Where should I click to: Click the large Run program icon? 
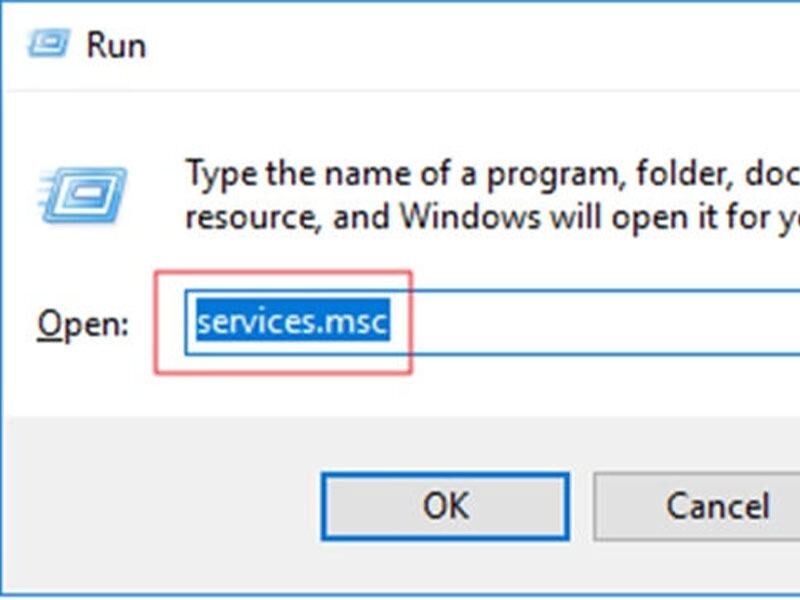[83, 195]
